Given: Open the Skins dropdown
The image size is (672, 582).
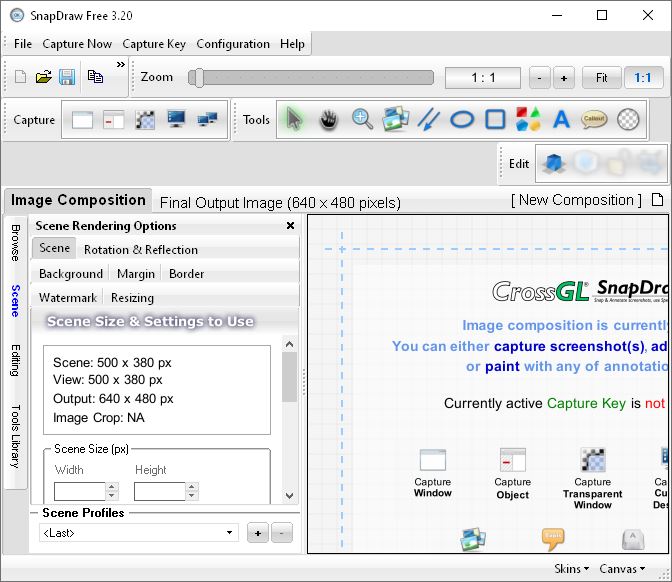Looking at the screenshot, I should click(571, 569).
